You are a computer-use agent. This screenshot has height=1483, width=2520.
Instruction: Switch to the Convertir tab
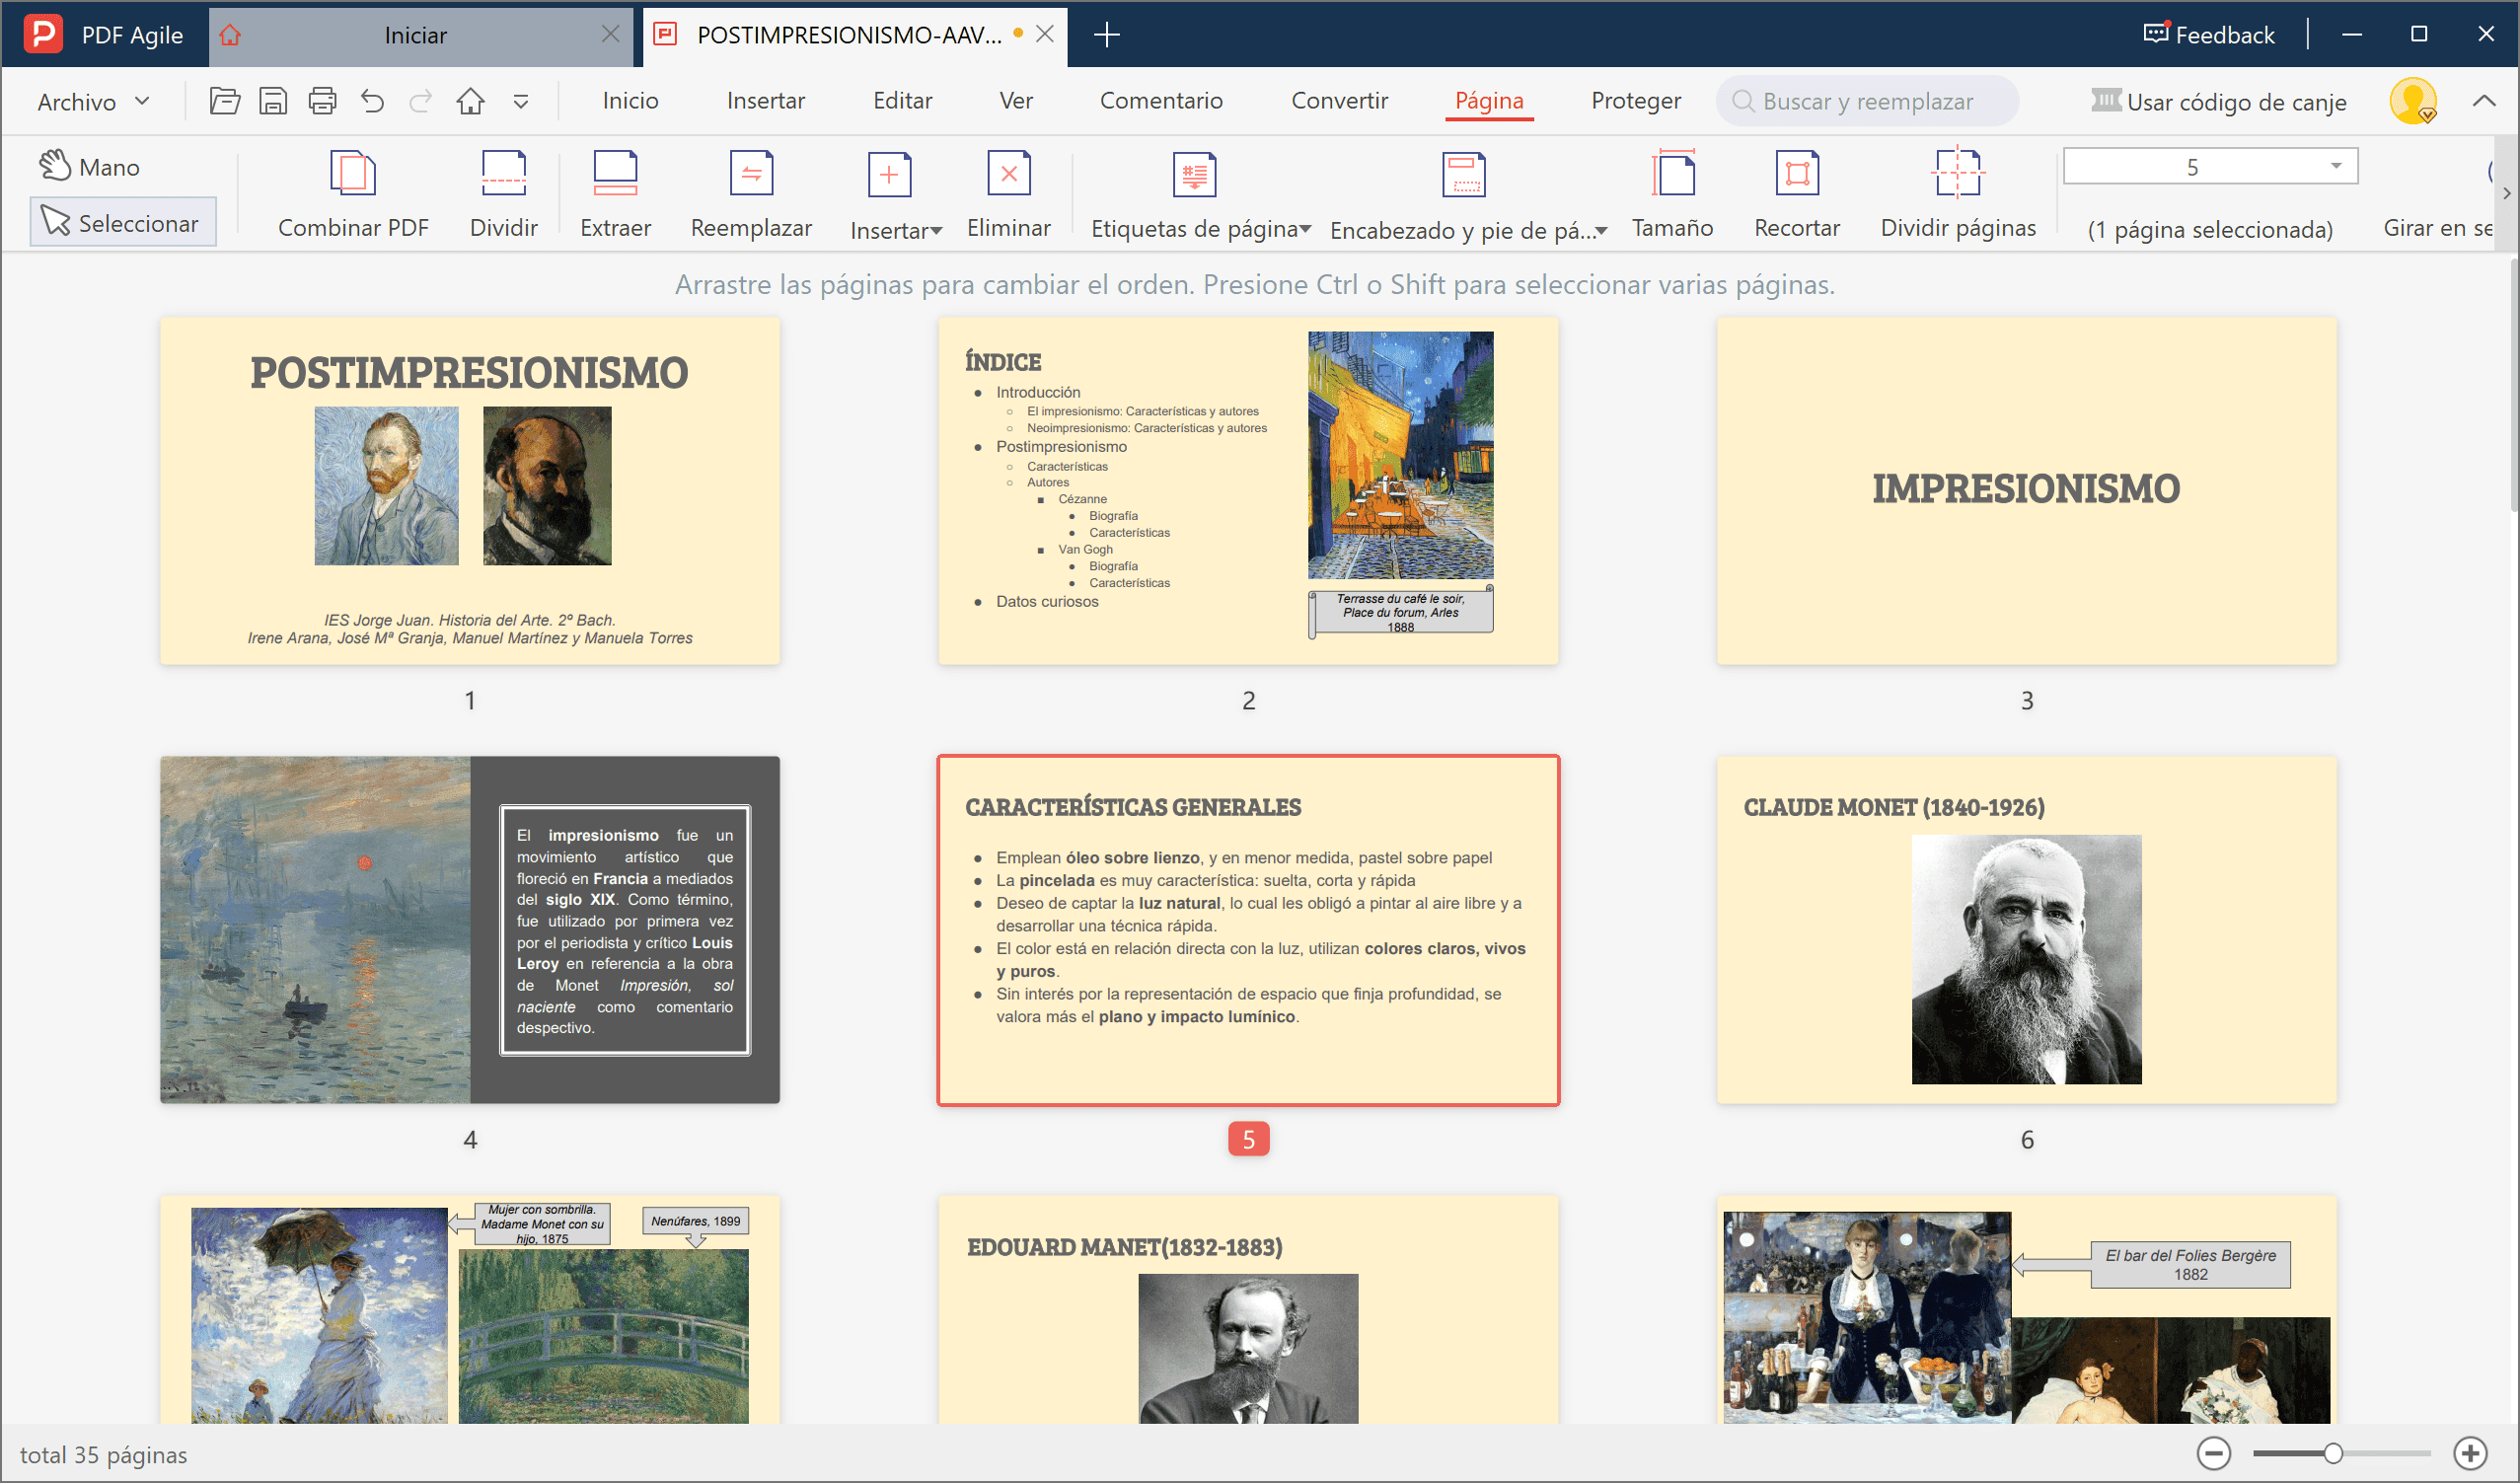[x=1339, y=100]
